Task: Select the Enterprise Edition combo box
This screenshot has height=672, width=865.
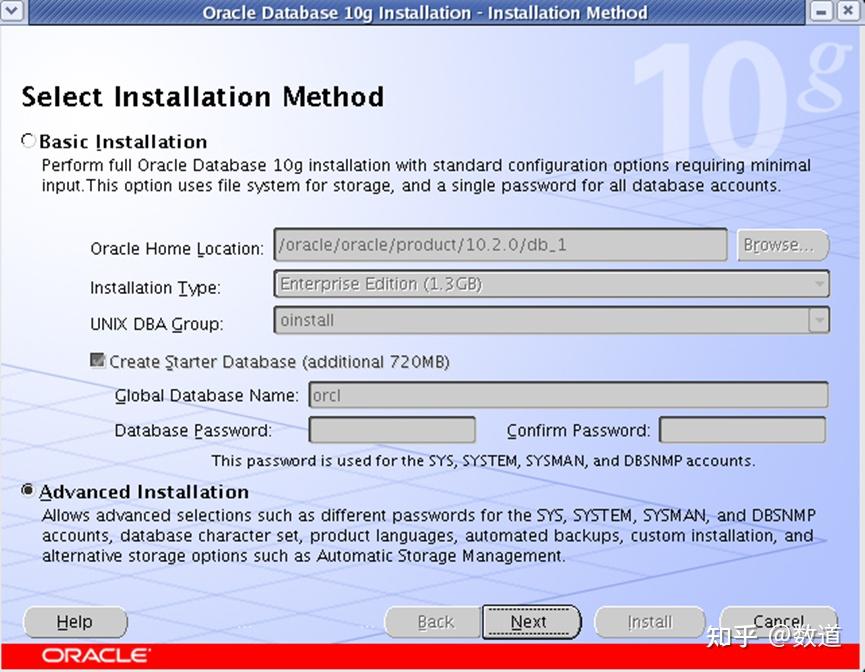Action: click(550, 283)
